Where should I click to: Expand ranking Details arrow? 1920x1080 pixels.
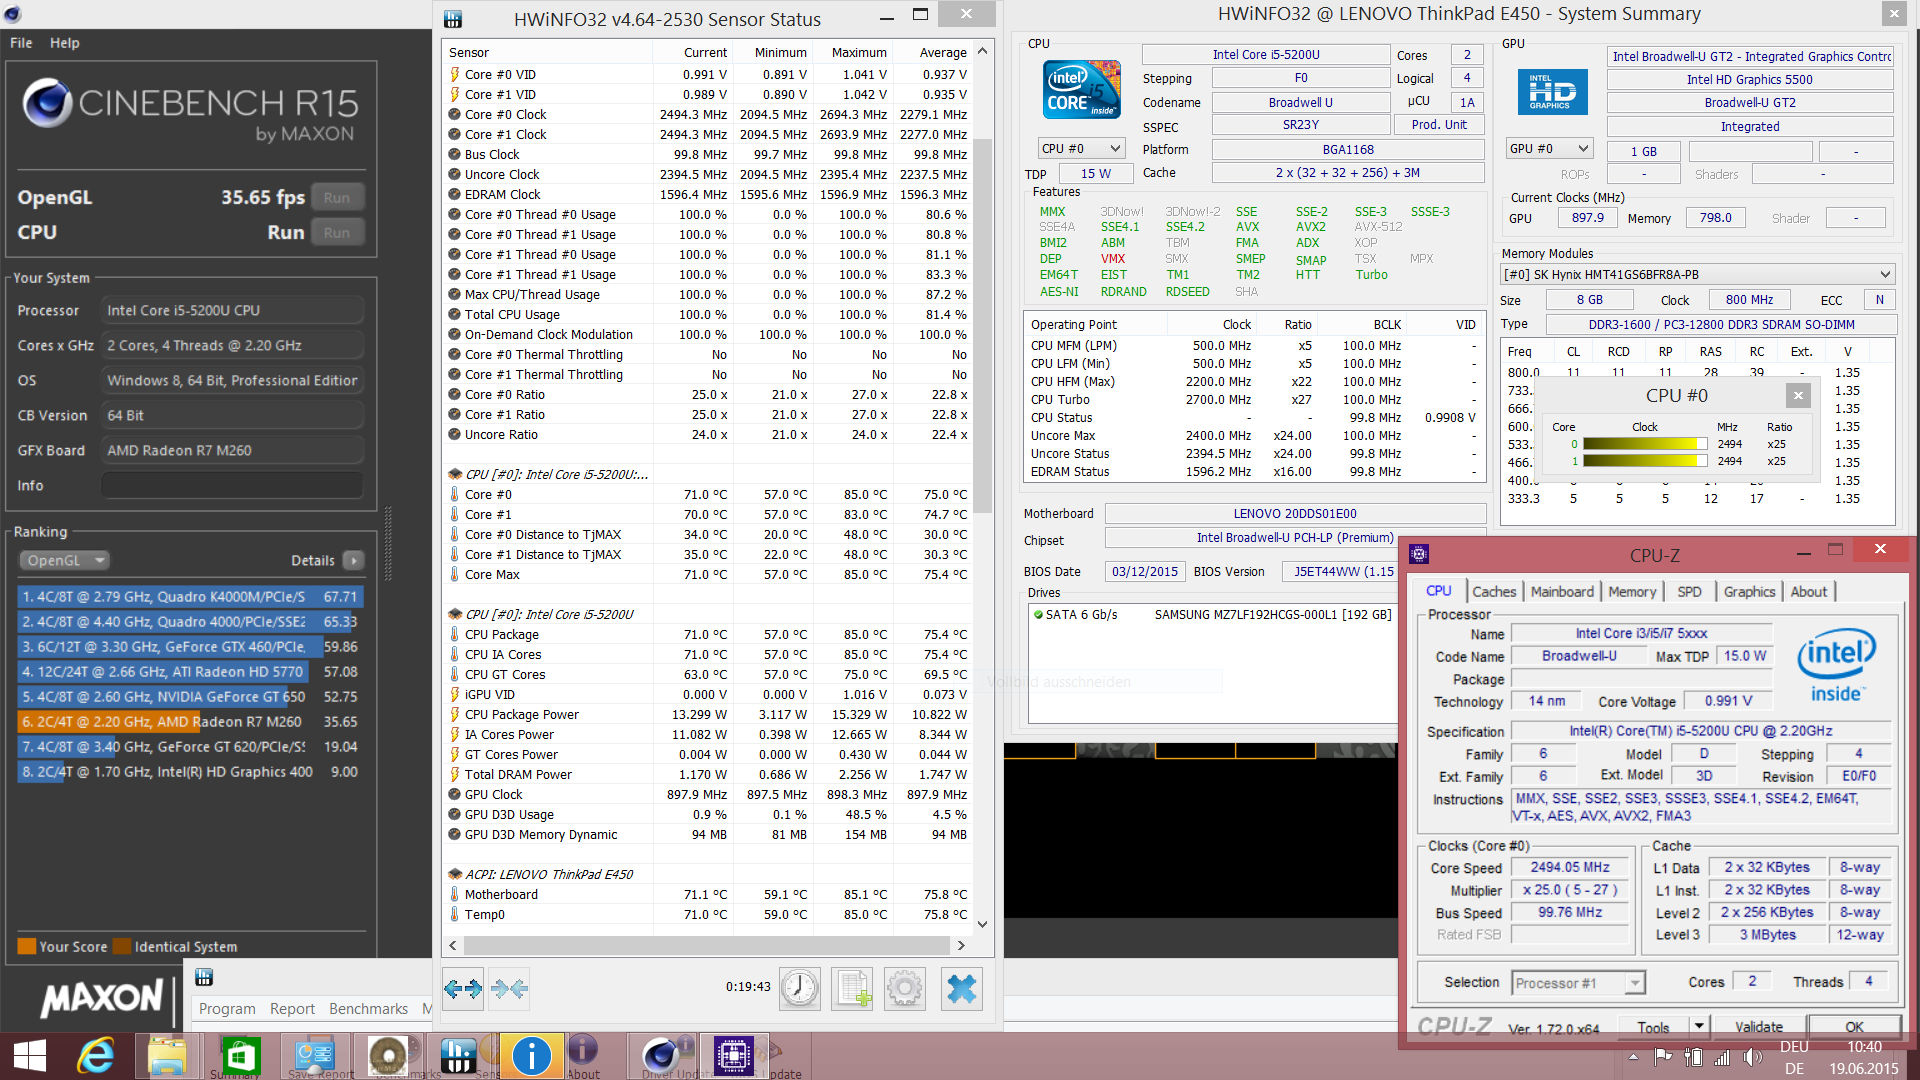click(x=354, y=561)
